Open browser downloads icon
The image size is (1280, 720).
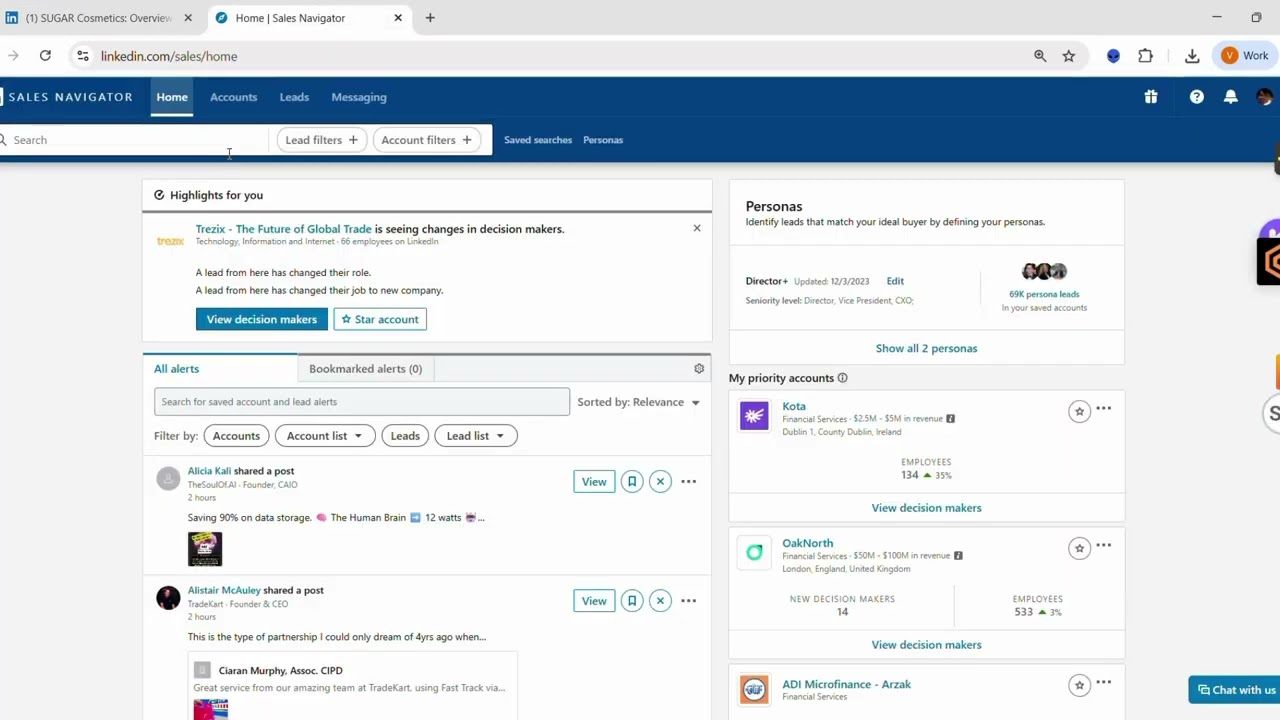[1192, 56]
